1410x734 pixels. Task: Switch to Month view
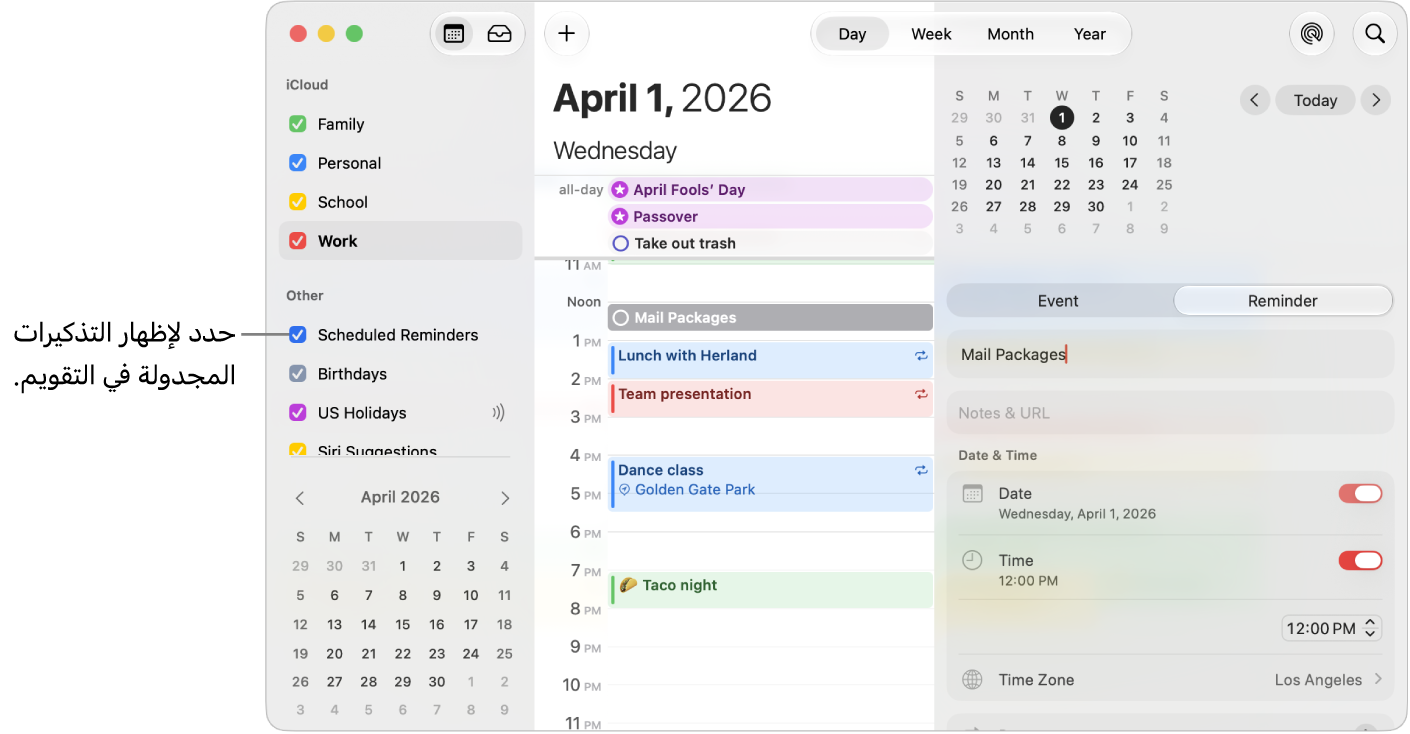[1010, 34]
